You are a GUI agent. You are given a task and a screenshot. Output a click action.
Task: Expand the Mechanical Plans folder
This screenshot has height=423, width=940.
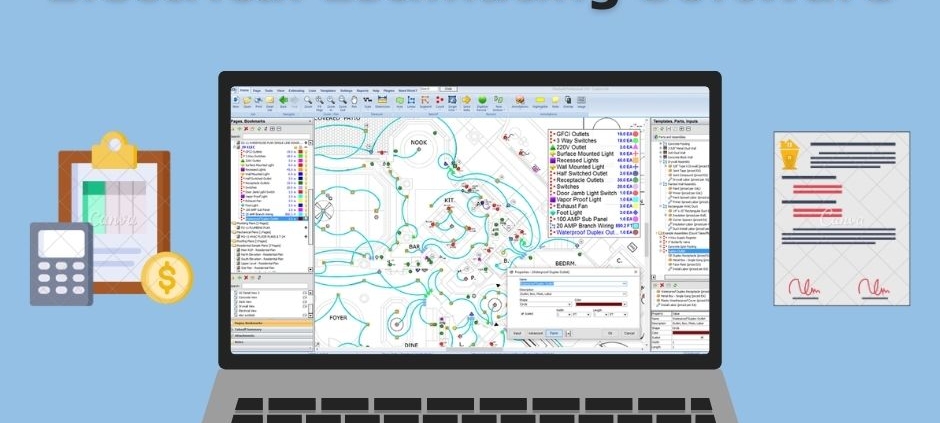pos(234,232)
